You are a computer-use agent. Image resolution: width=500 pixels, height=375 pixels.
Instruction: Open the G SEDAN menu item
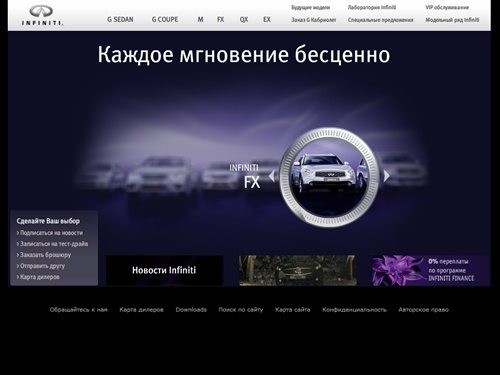click(120, 20)
